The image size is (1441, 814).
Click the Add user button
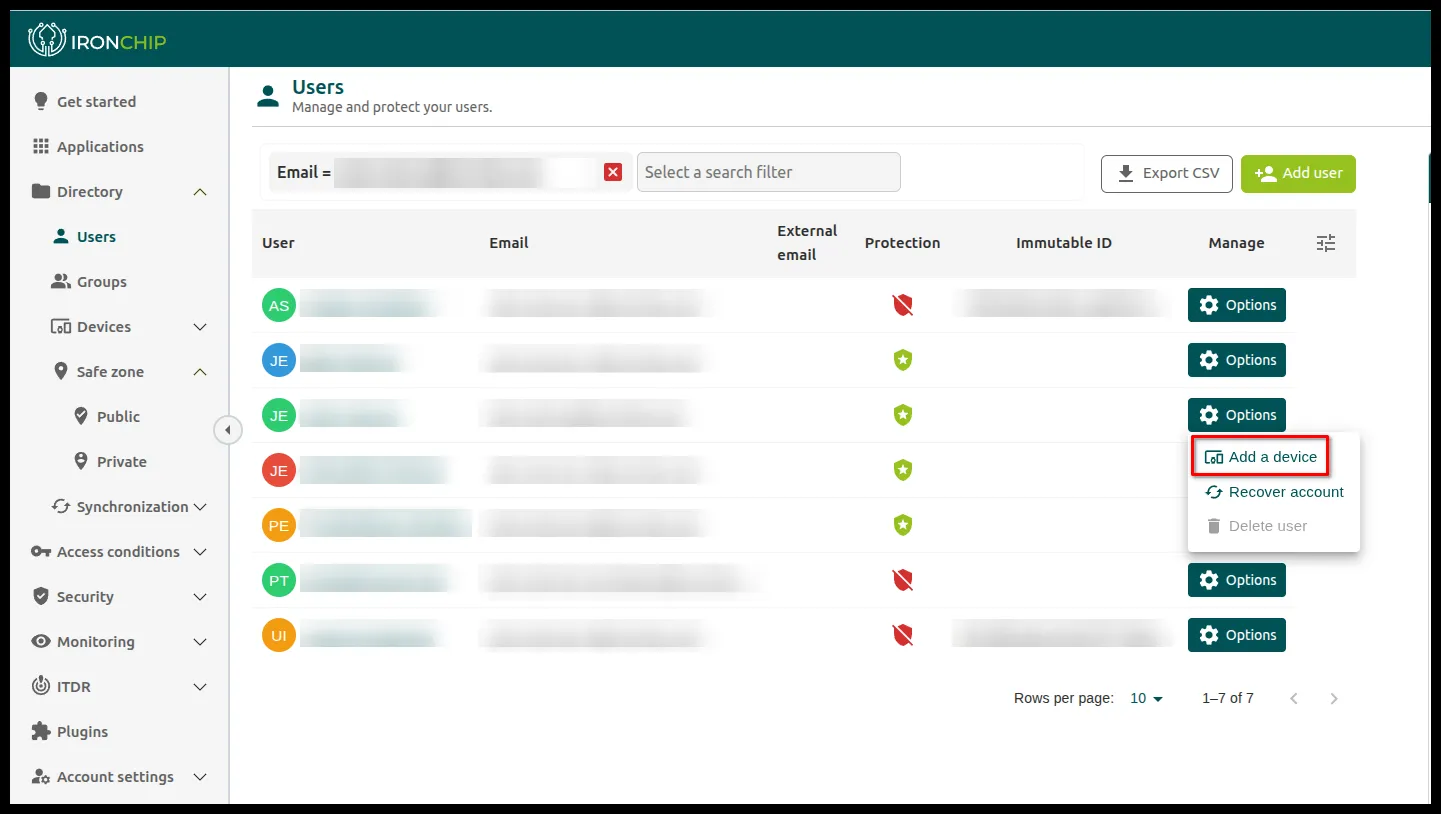(1298, 173)
